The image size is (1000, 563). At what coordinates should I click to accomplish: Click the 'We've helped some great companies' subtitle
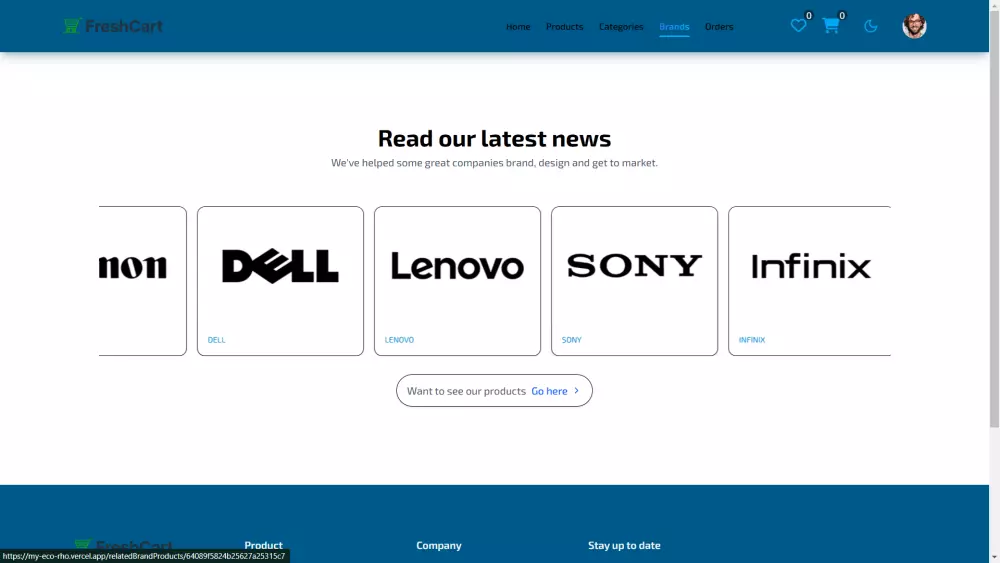(x=494, y=163)
